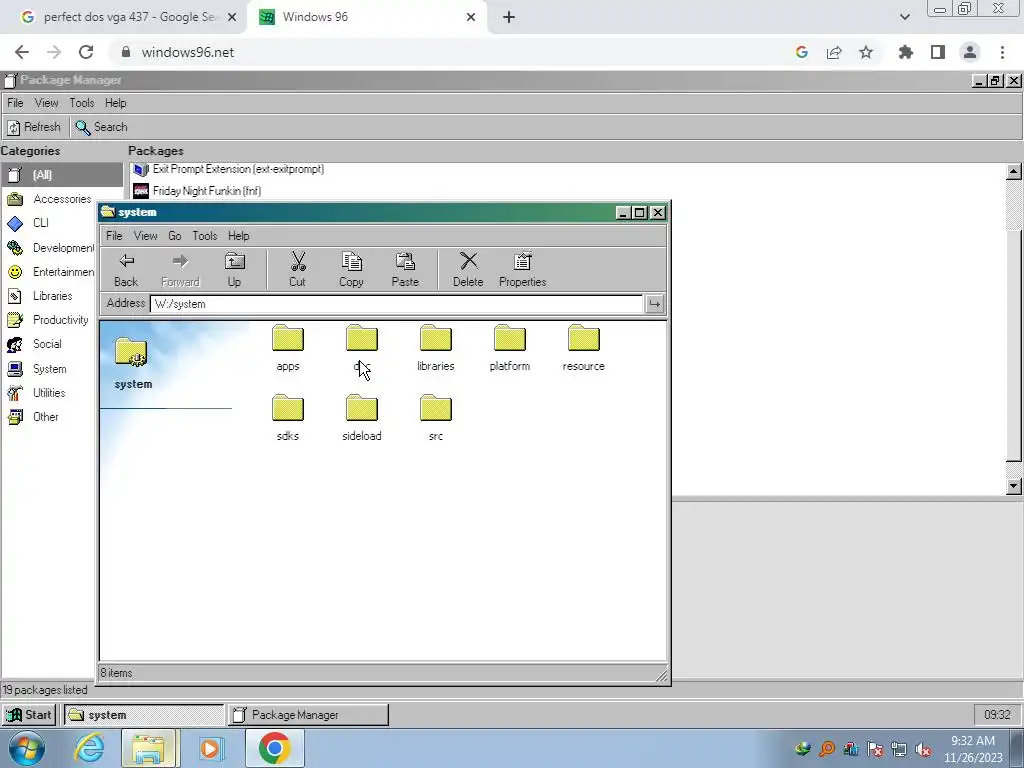The width and height of the screenshot is (1024, 768).
Task: Open the platform folder
Action: [x=510, y=349]
